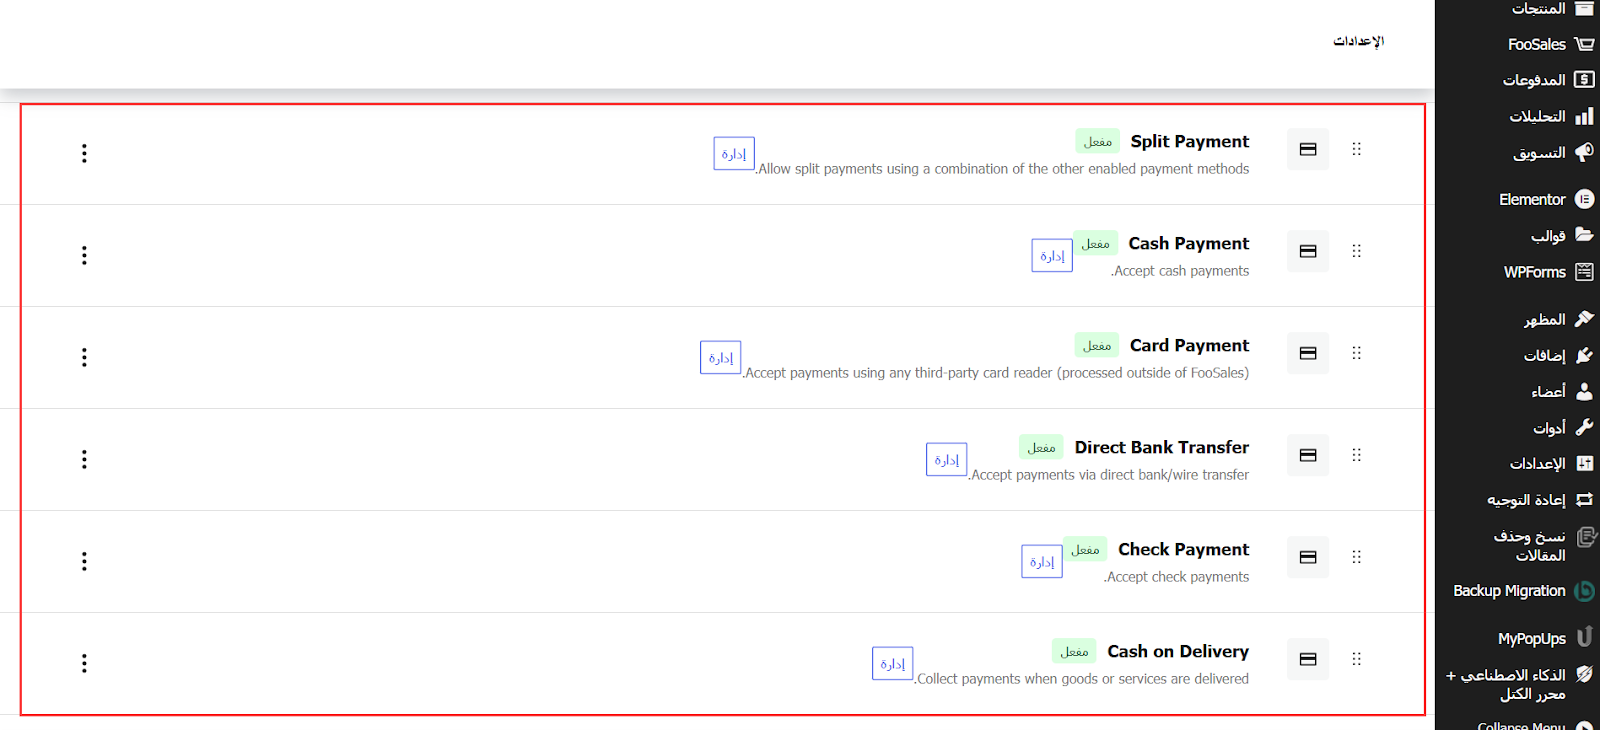
Task: Click the إضافات plugin icon
Action: (1584, 355)
